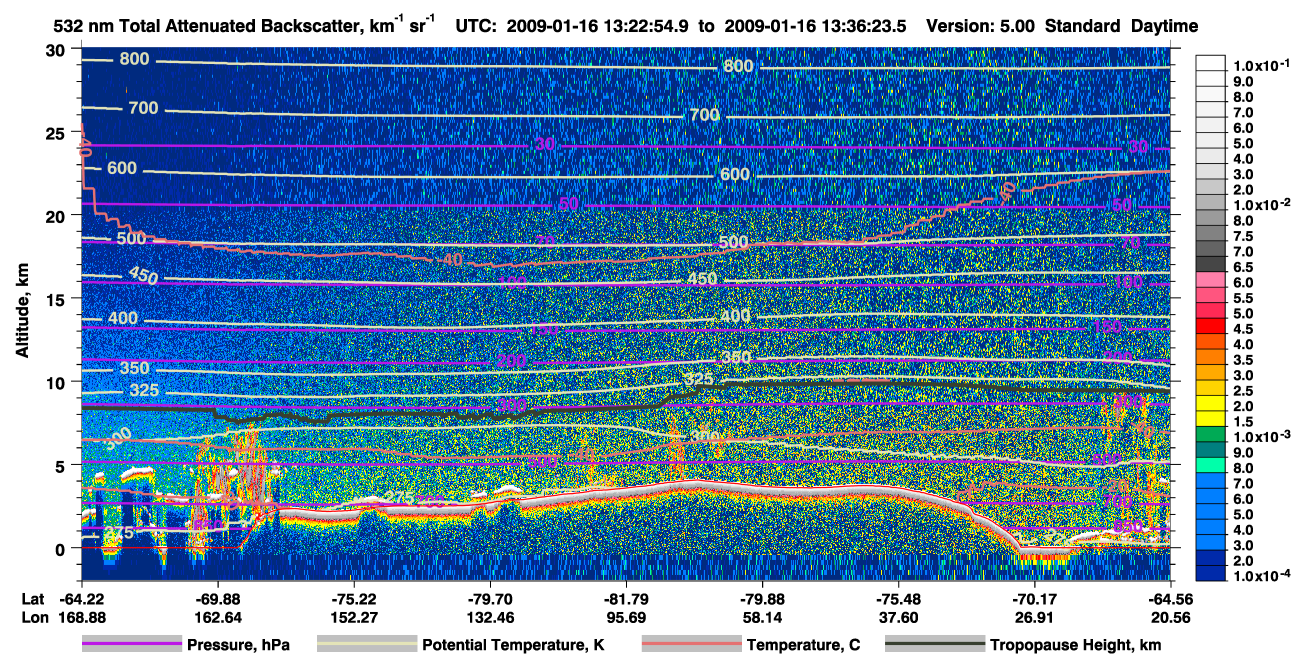Click longitude value 152.27

click(354, 617)
